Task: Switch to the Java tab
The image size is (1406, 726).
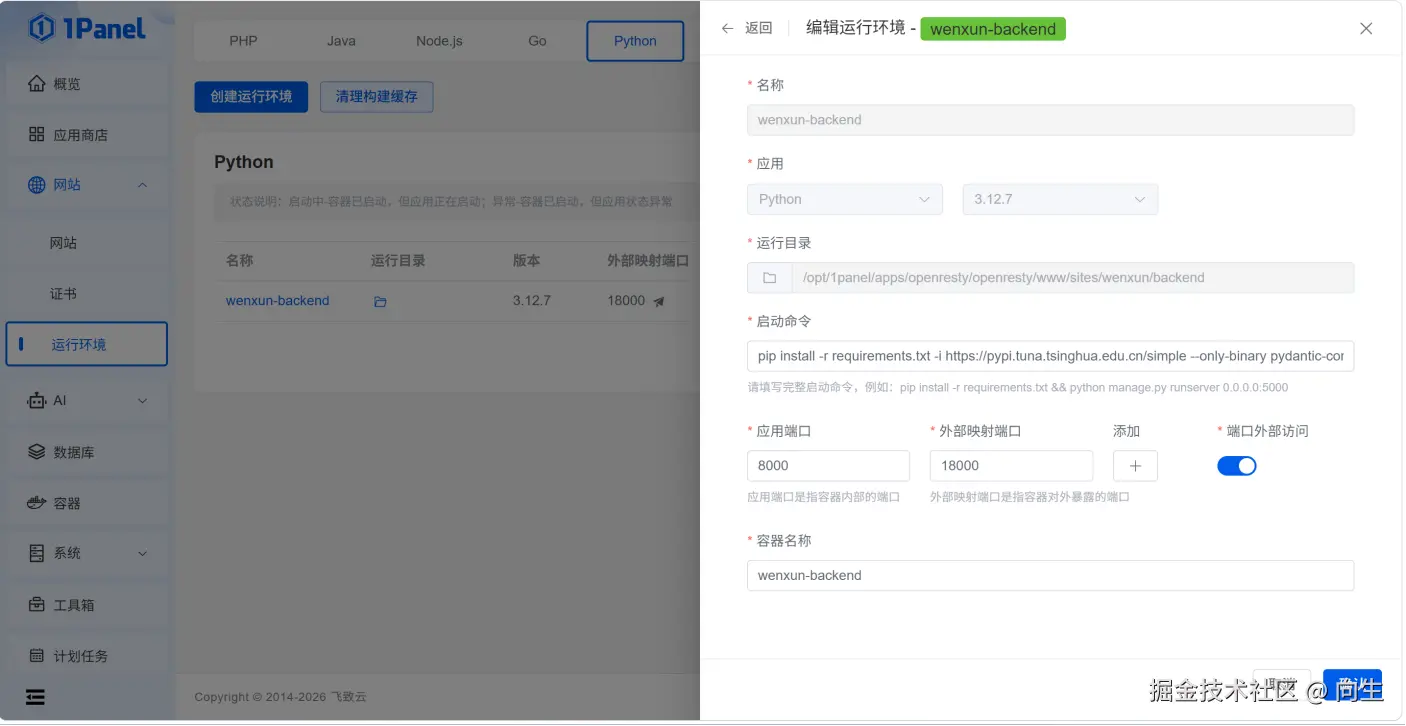Action: click(341, 41)
